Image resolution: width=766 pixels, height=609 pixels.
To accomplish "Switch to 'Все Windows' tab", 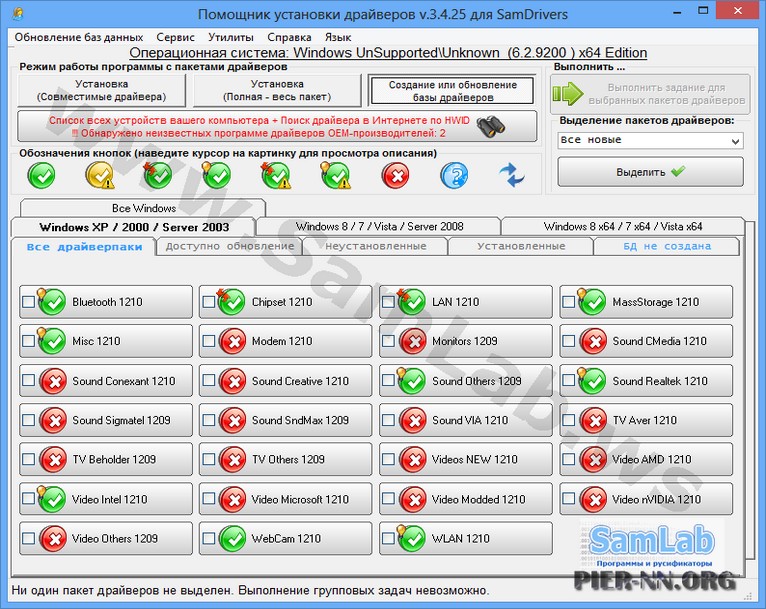I will (143, 208).
